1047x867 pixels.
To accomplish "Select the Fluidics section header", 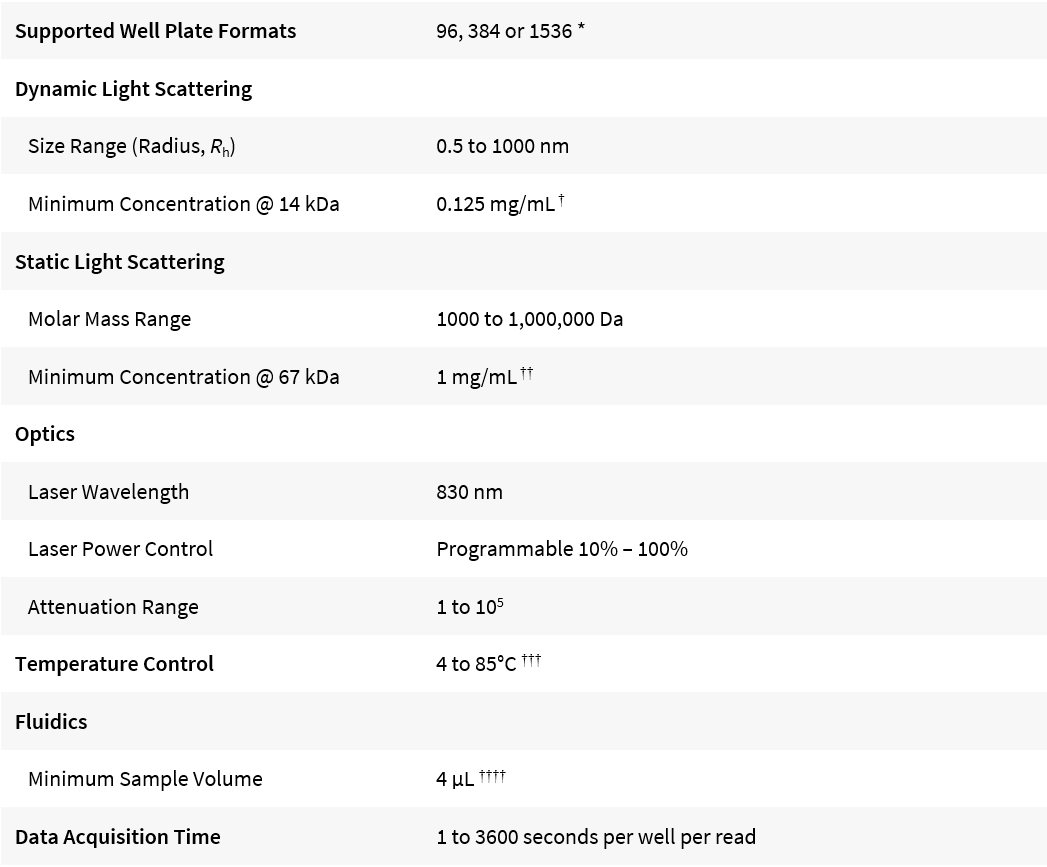I will [x=51, y=722].
